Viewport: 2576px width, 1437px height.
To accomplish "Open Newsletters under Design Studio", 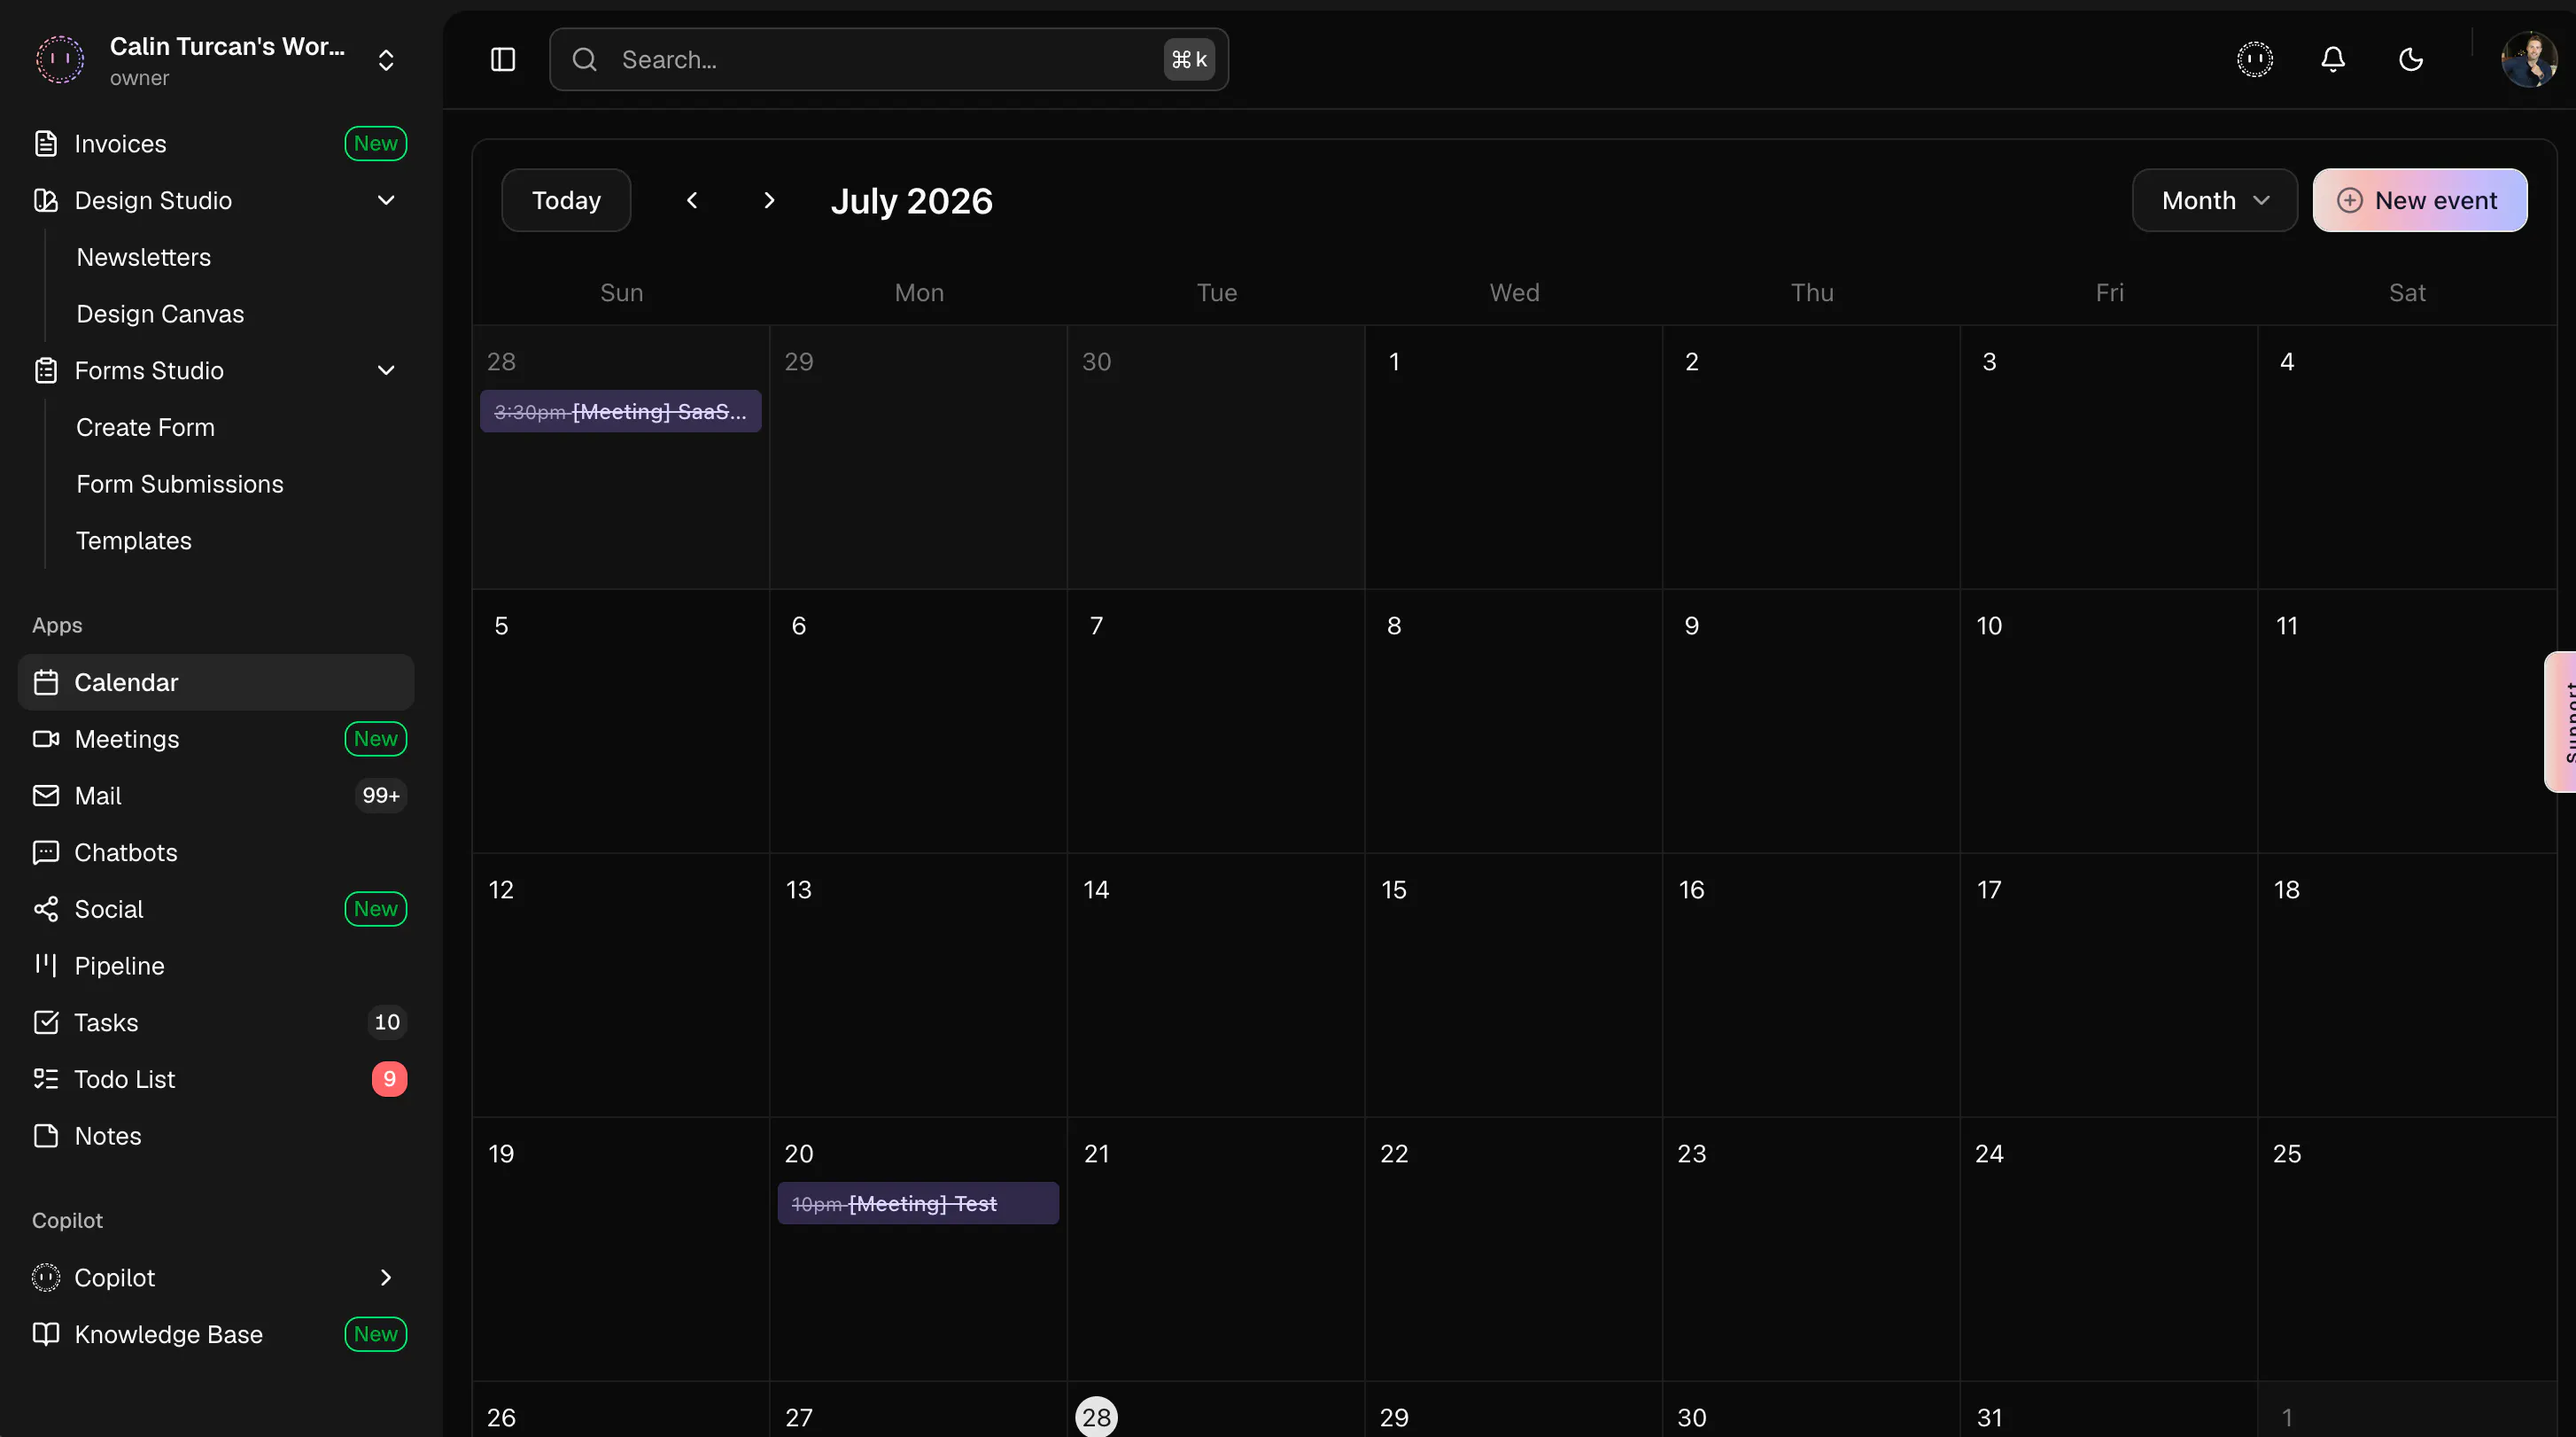I will (x=144, y=258).
